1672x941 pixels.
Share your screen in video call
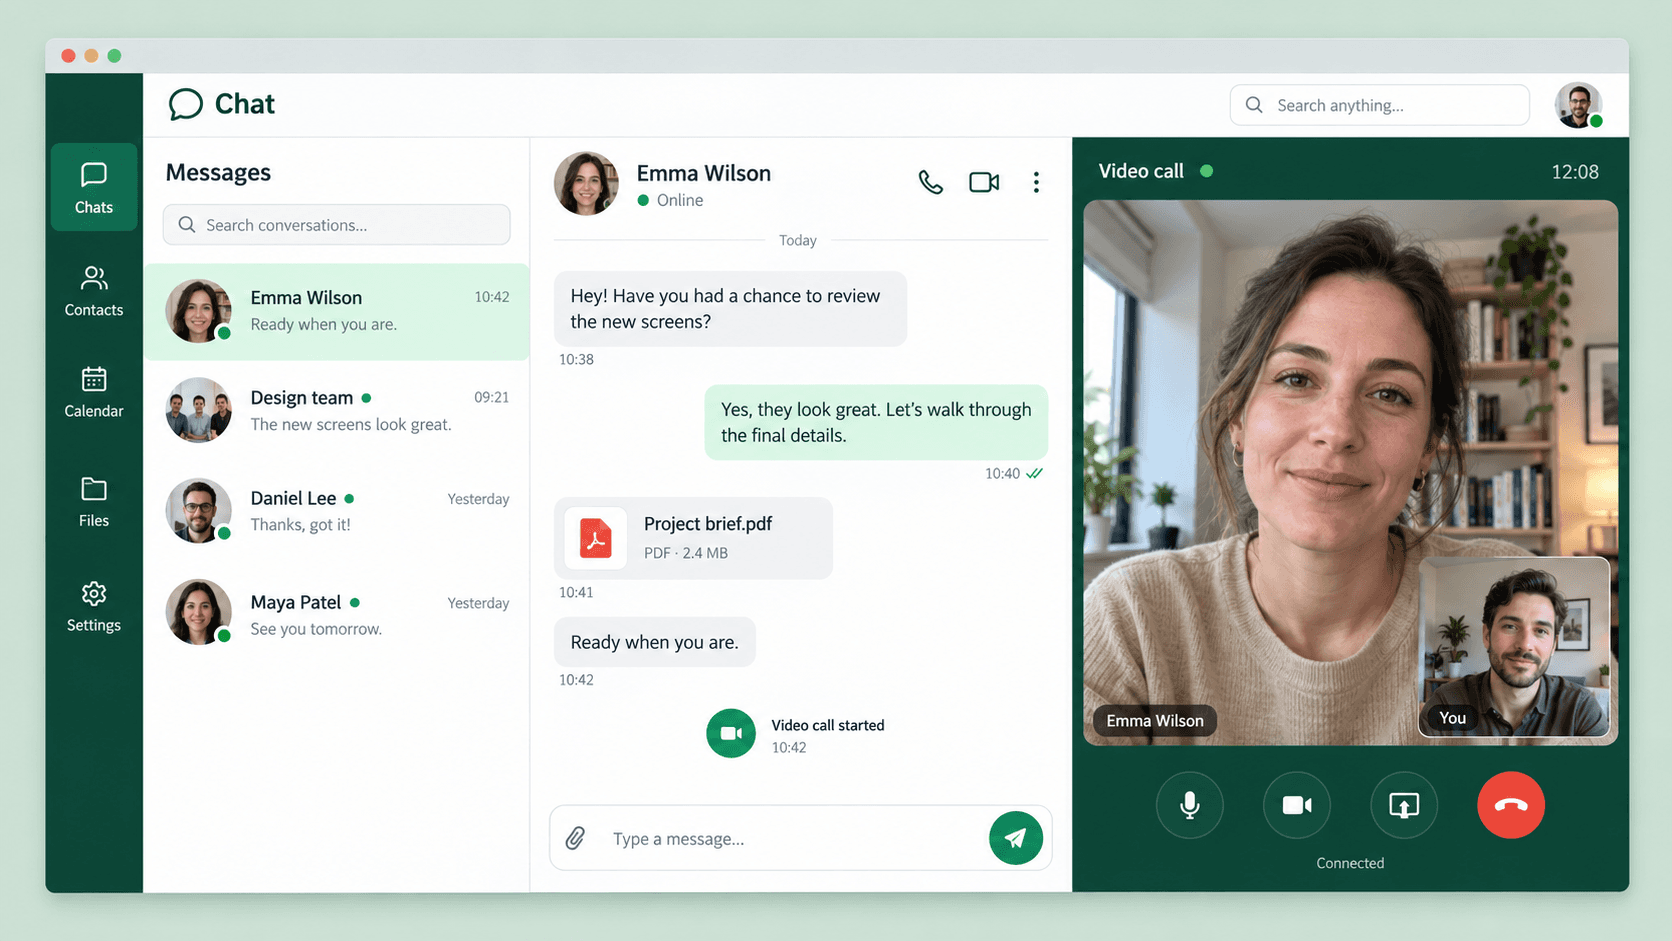click(1404, 805)
